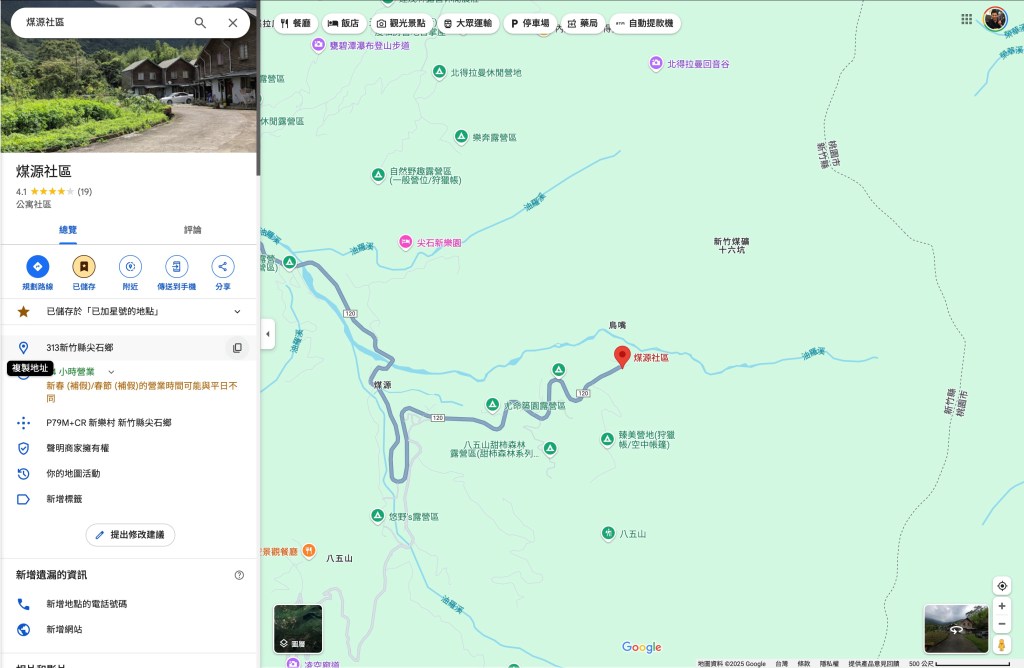
Task: Clear the search with the X icon
Action: [x=233, y=23]
